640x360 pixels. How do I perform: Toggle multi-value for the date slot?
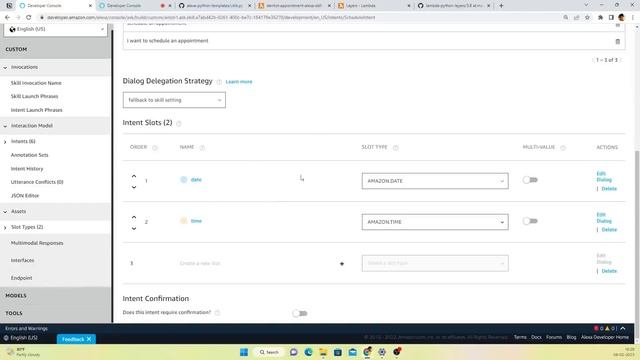(x=530, y=180)
